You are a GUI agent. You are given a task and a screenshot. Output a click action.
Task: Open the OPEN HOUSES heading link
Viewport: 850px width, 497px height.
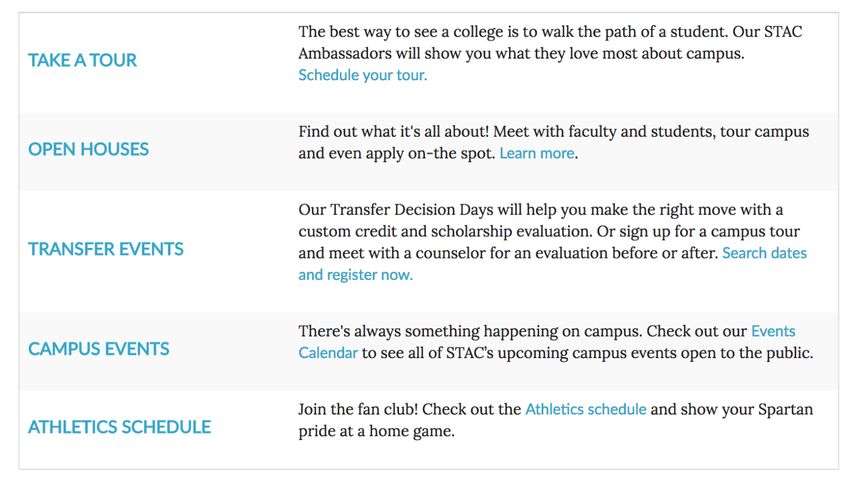click(x=88, y=149)
